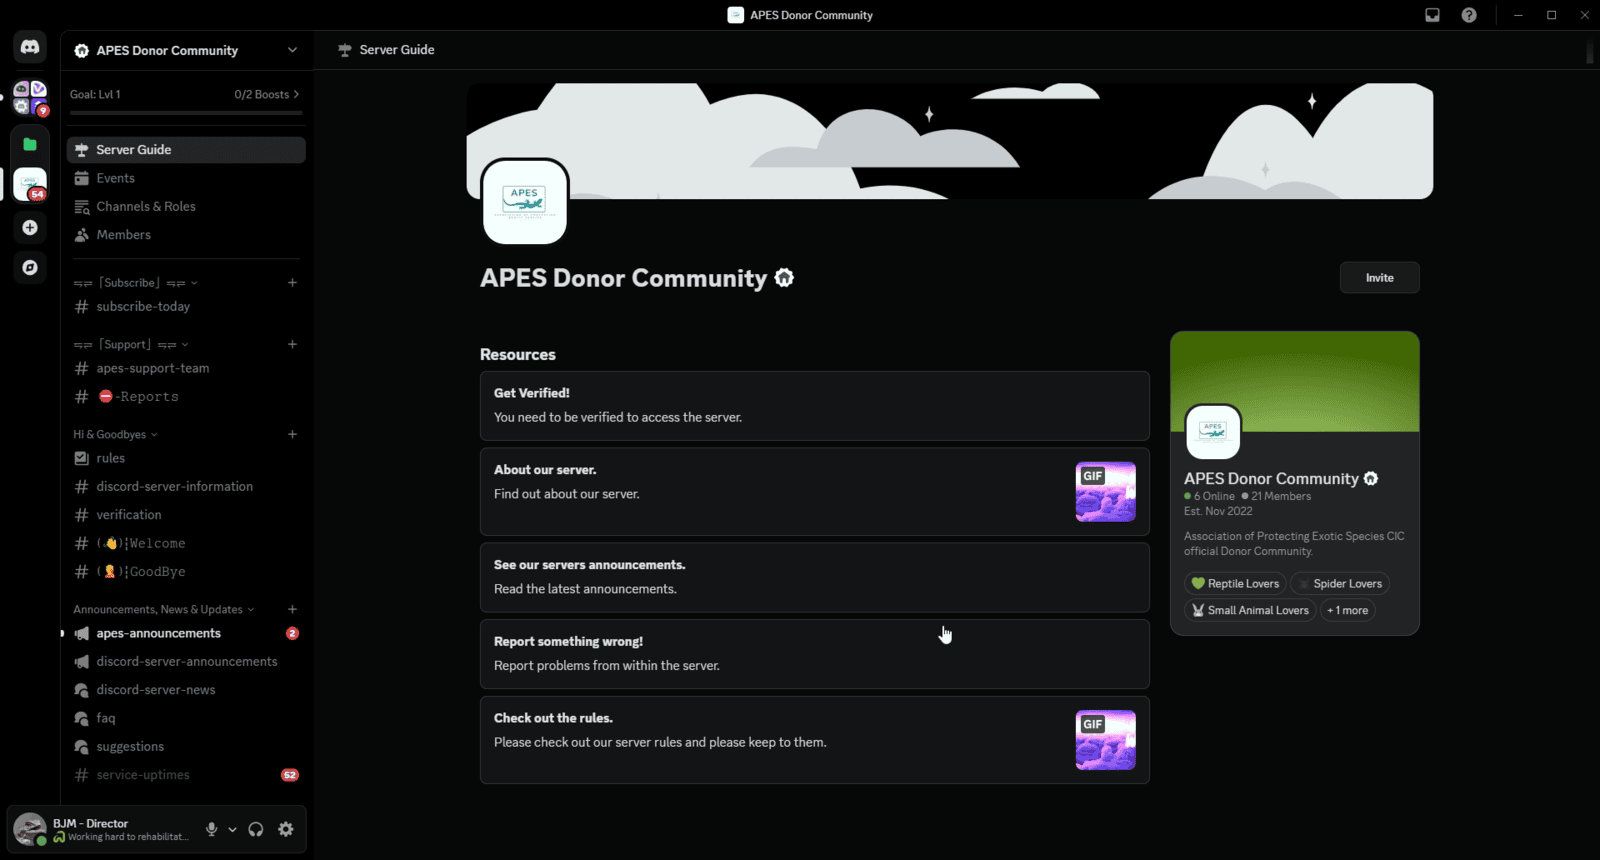Screen dimensions: 1600x860
Task: Click GIF thumbnail on About our server
Action: 1105,492
